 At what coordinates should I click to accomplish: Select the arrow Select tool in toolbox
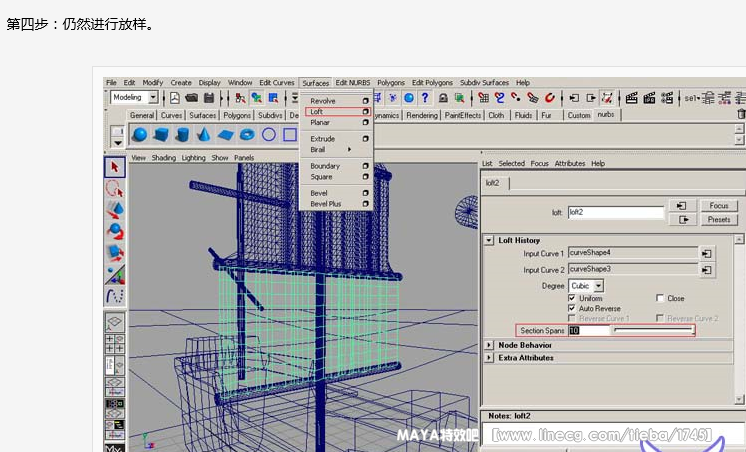tap(115, 167)
